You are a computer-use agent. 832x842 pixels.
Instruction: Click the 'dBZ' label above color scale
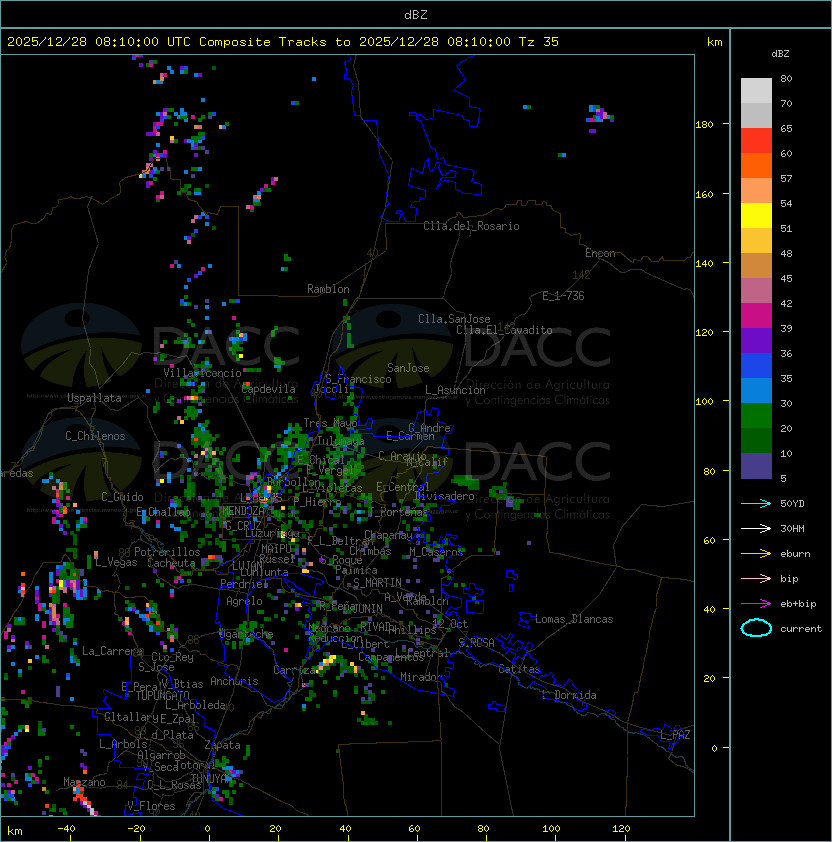click(x=780, y=54)
